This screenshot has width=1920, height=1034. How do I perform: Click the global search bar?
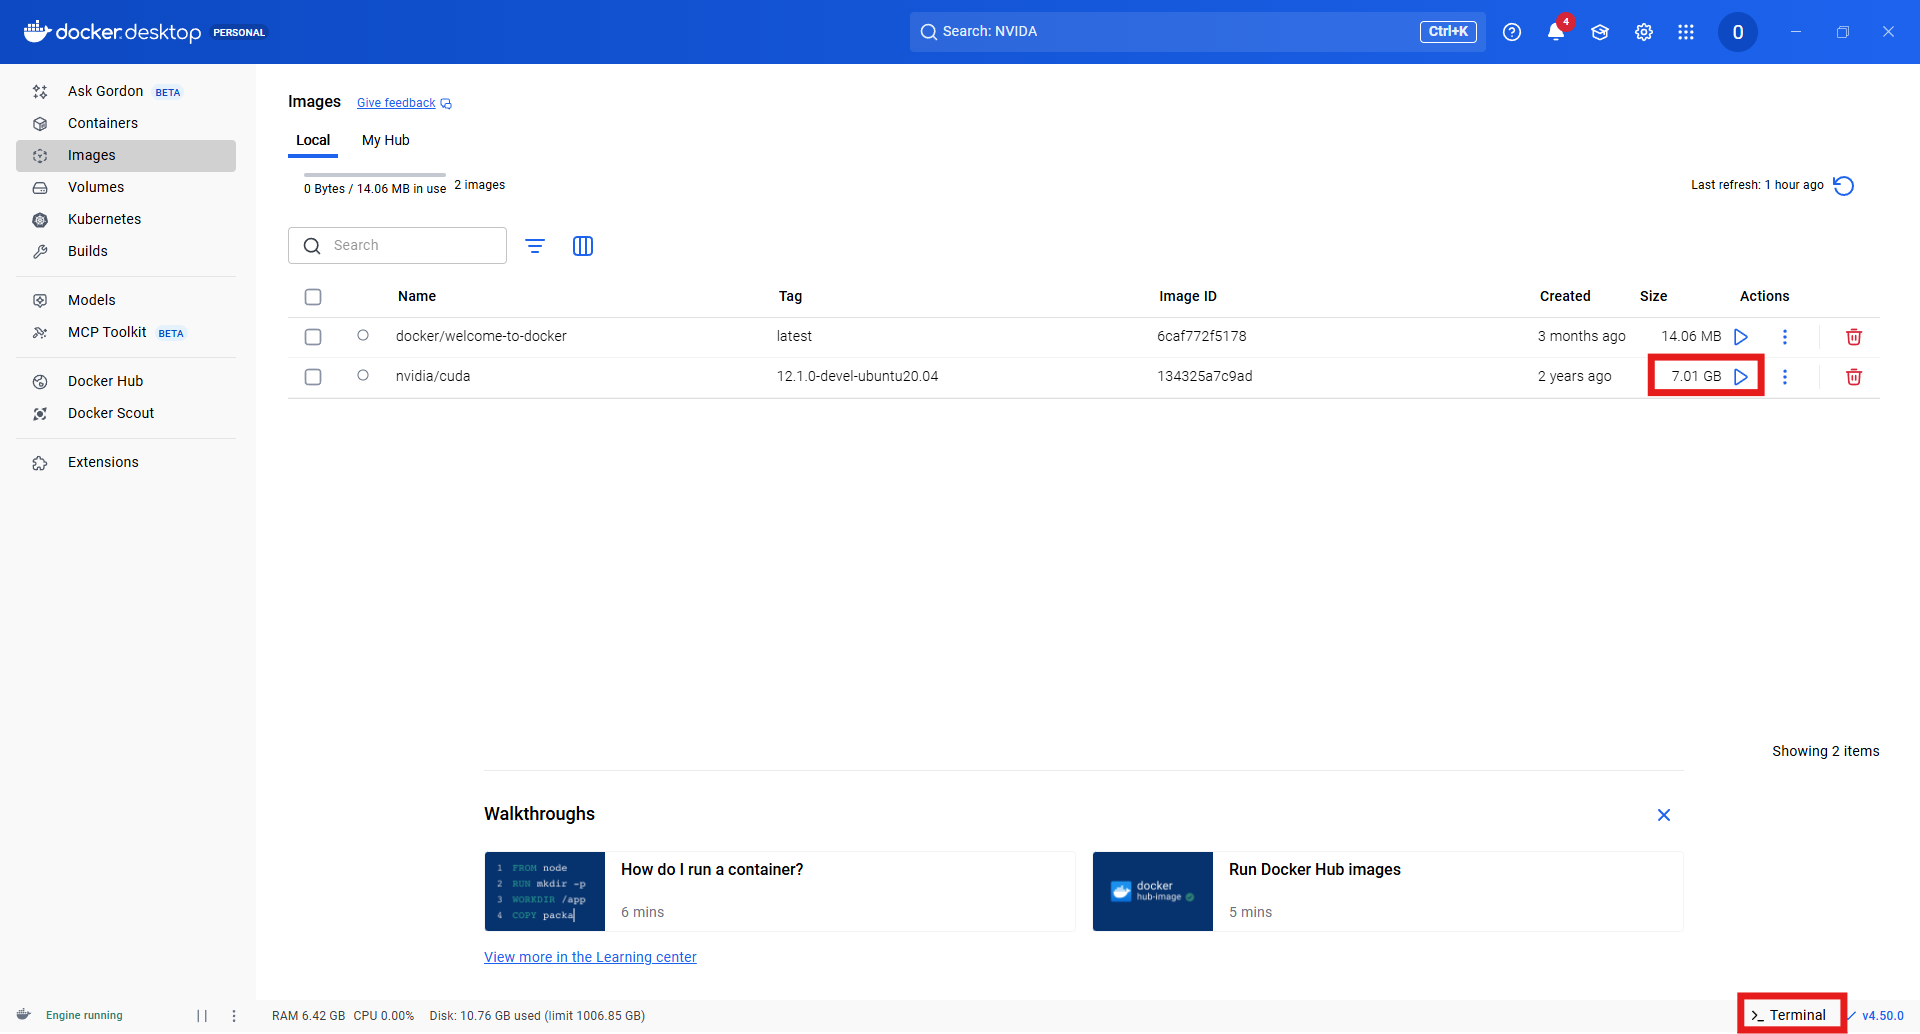point(1197,32)
